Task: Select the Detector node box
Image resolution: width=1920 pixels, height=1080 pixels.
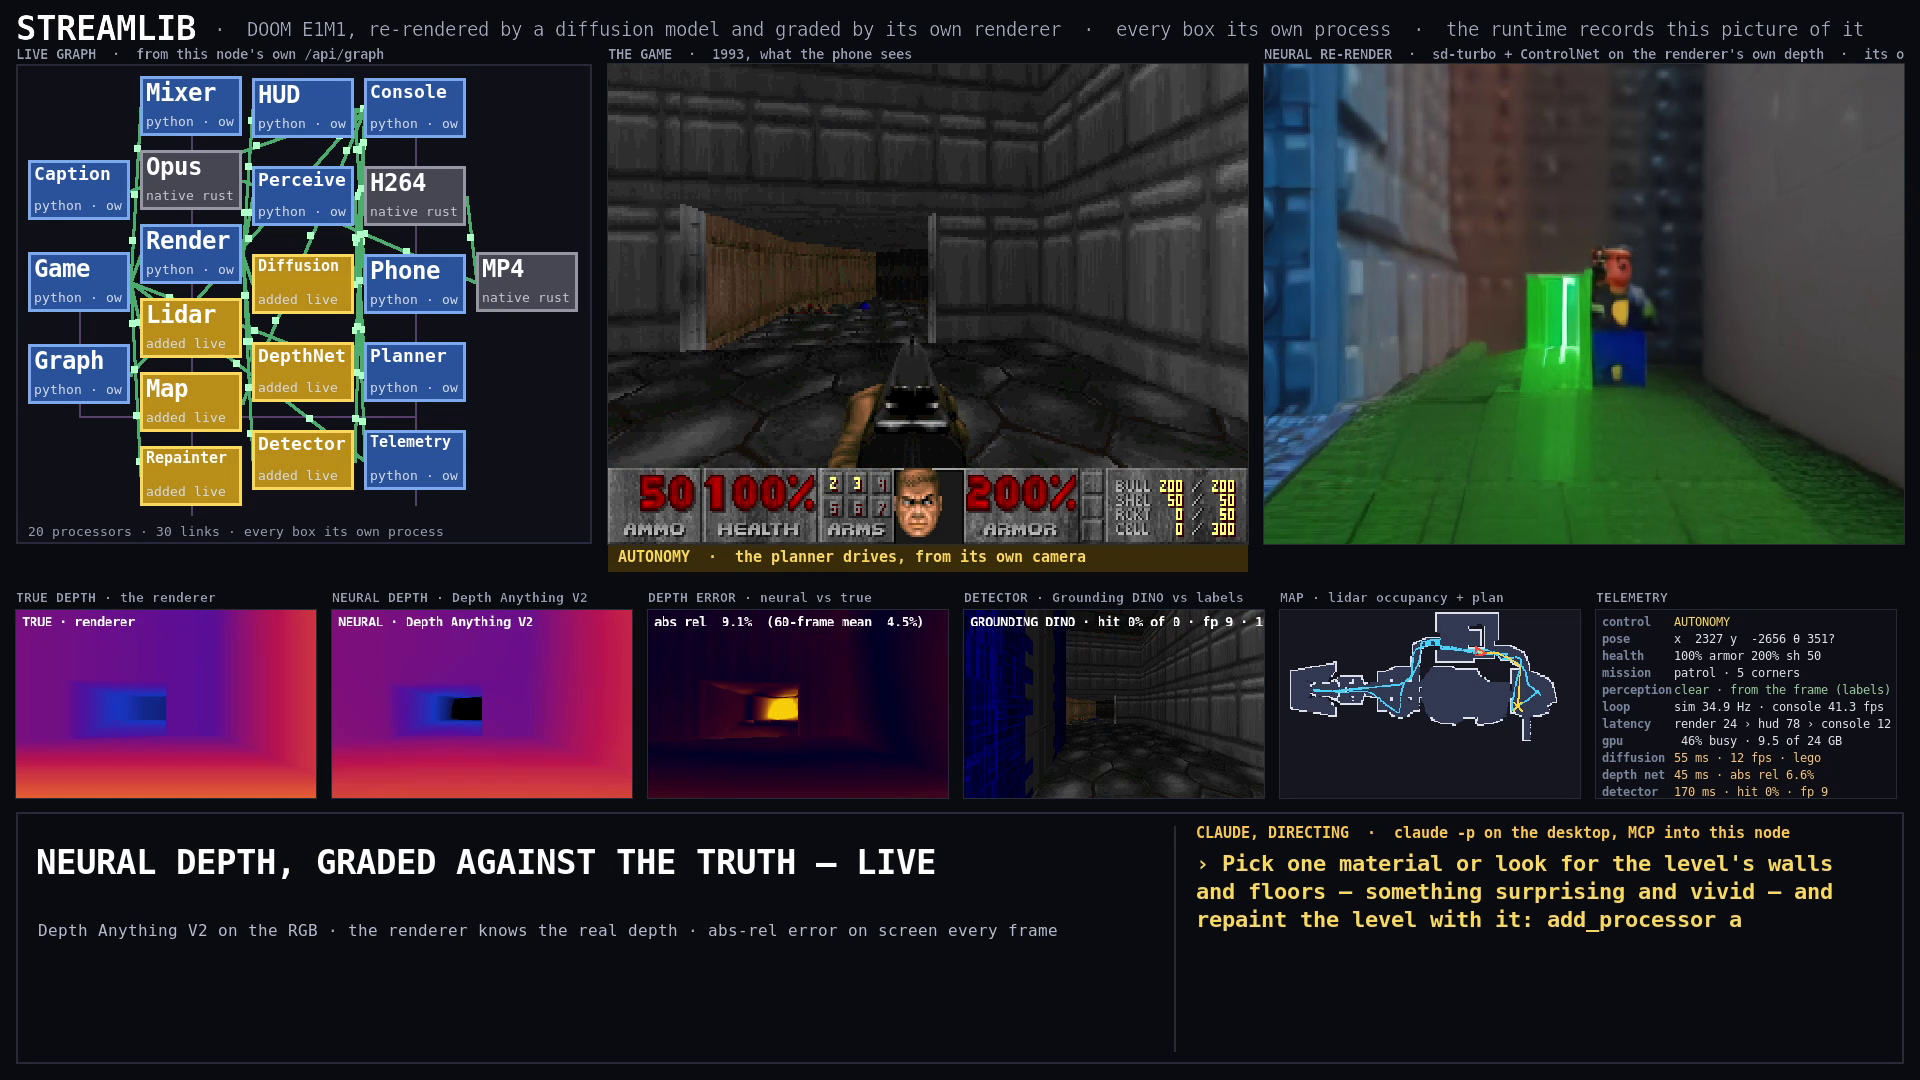Action: [x=303, y=460]
